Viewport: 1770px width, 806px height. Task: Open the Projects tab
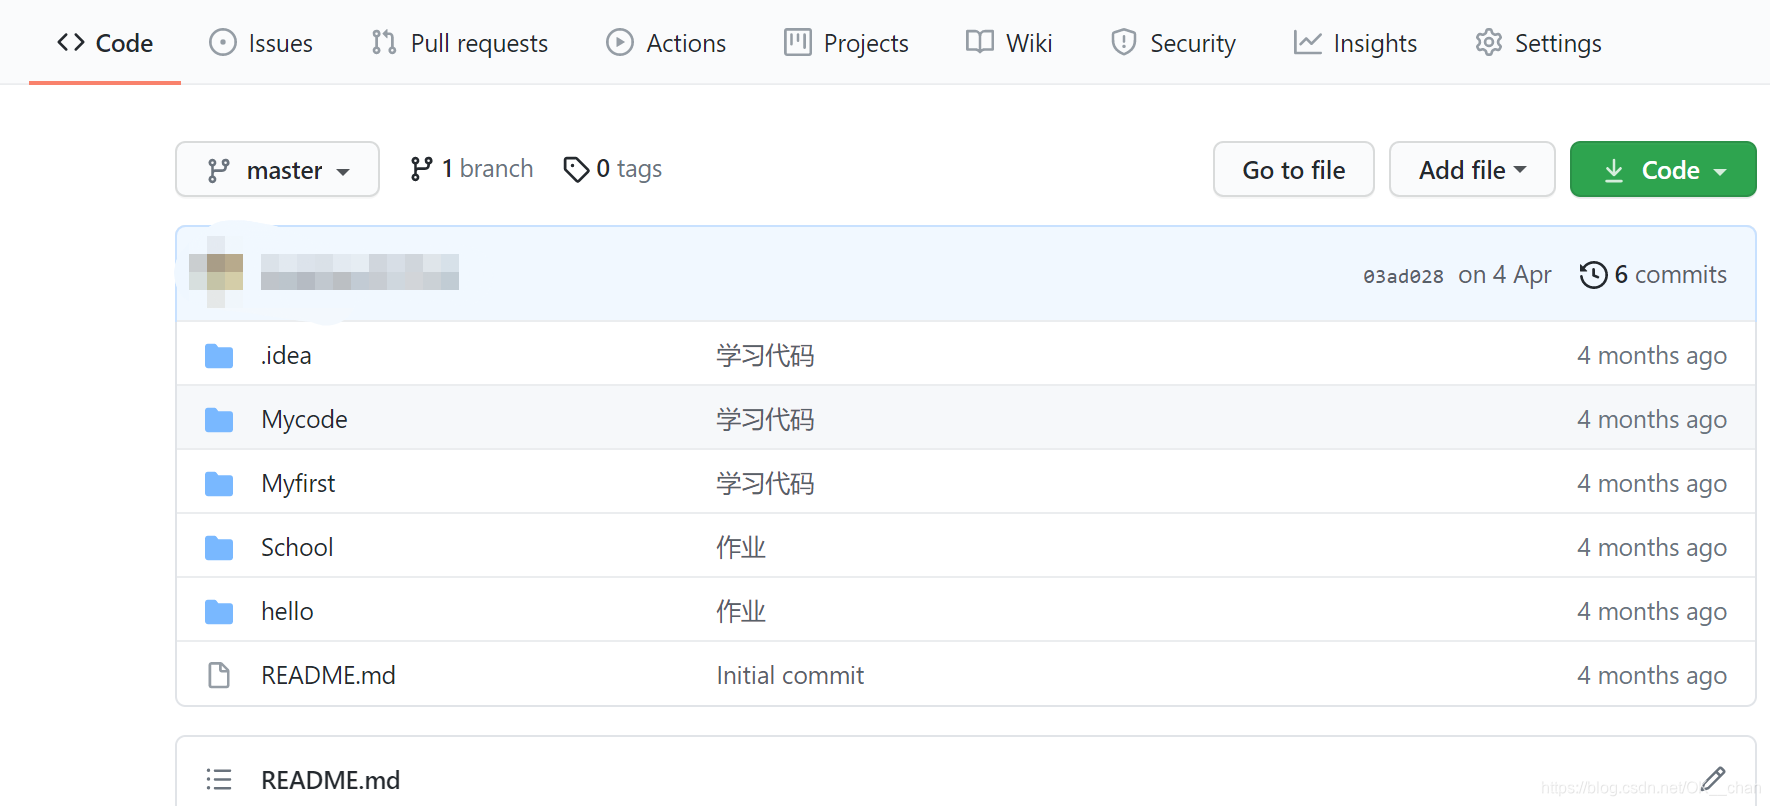pyautogui.click(x=846, y=43)
